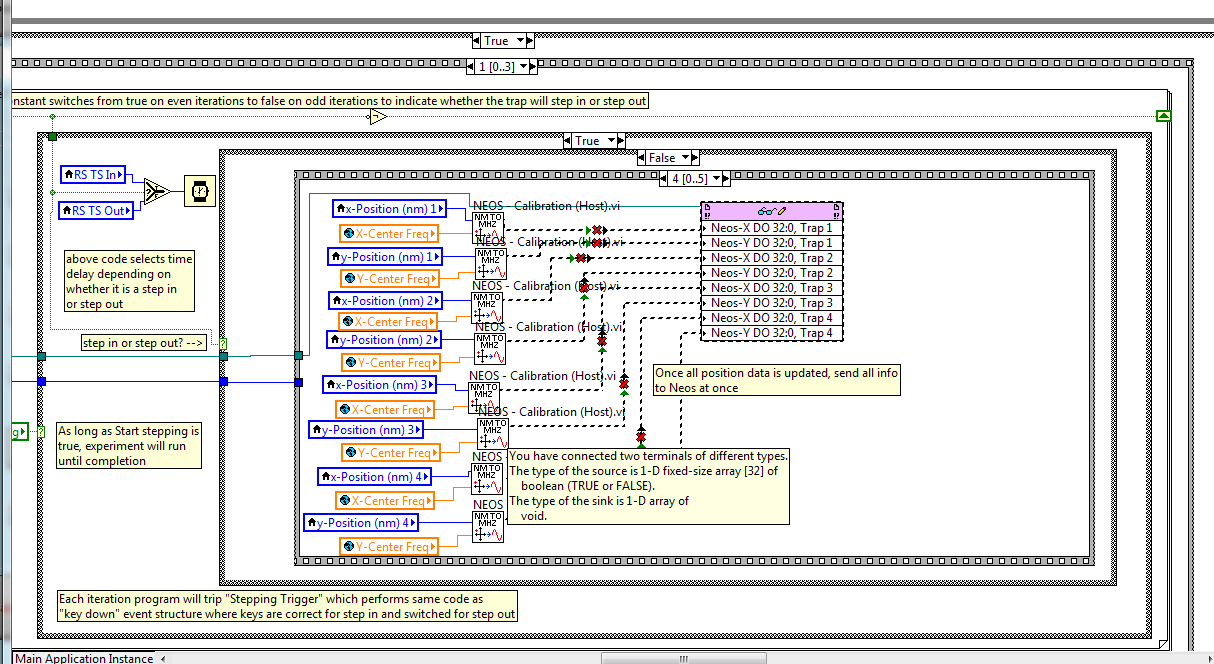Click the broken-wire X on the Trap 1 Neos-X wire
The image size is (1214, 664).
click(x=597, y=230)
